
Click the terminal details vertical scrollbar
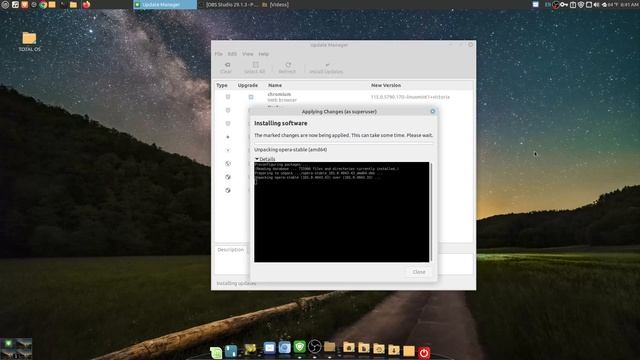431,212
